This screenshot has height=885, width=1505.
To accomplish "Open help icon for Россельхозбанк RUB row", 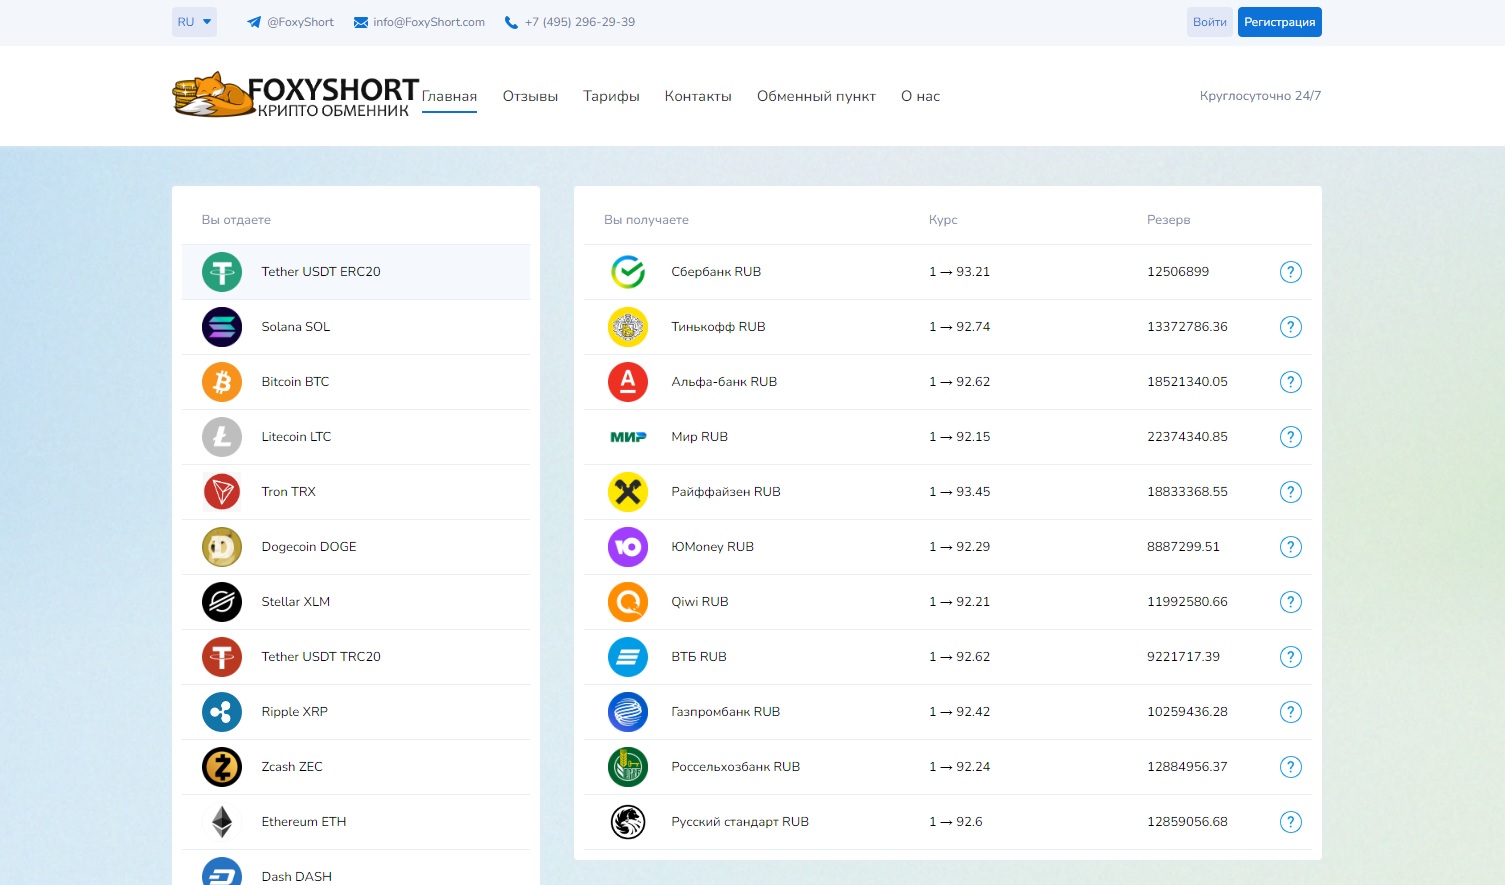I will coord(1291,767).
